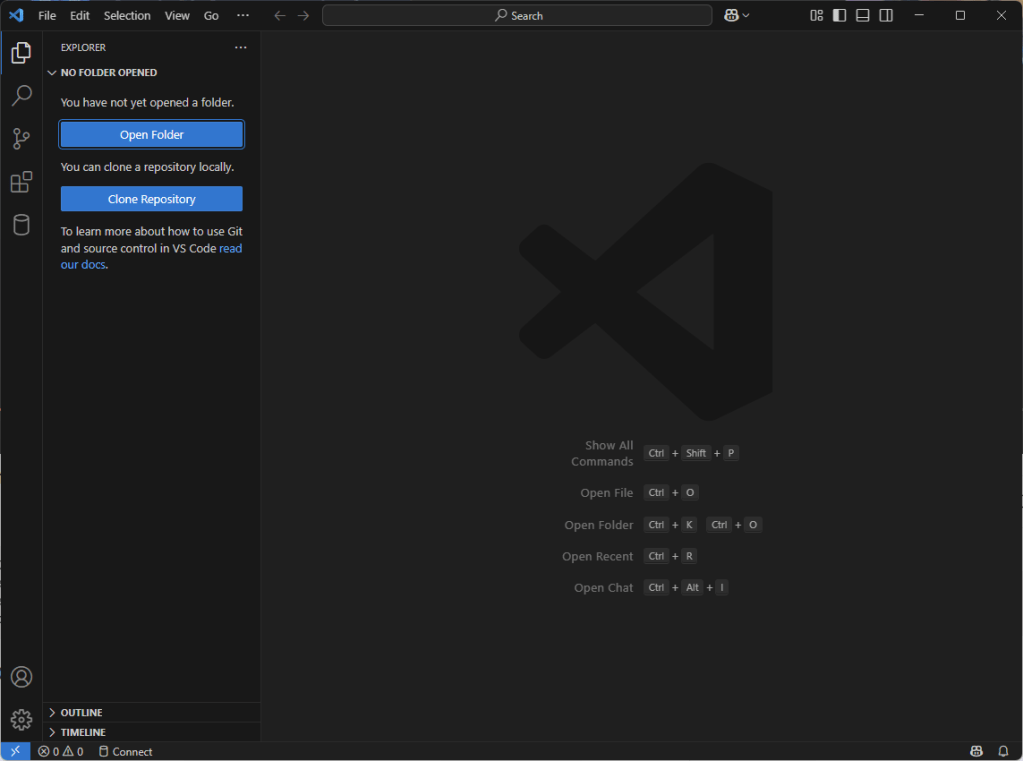
Task: Click the Accounts icon
Action: pyautogui.click(x=21, y=677)
